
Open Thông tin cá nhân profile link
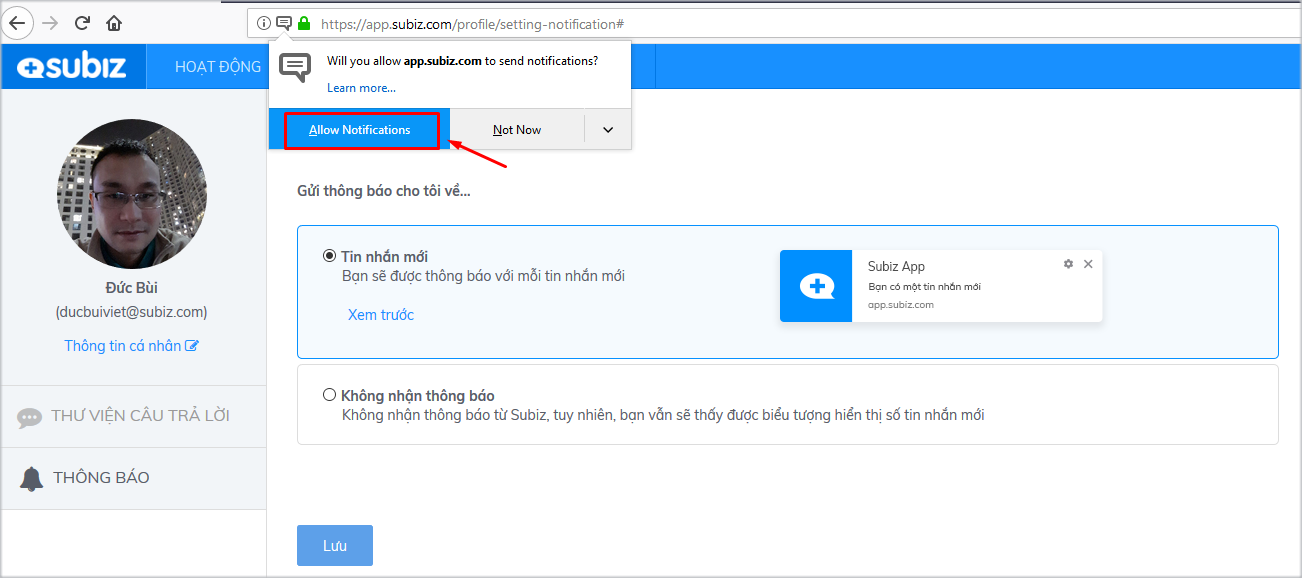131,347
